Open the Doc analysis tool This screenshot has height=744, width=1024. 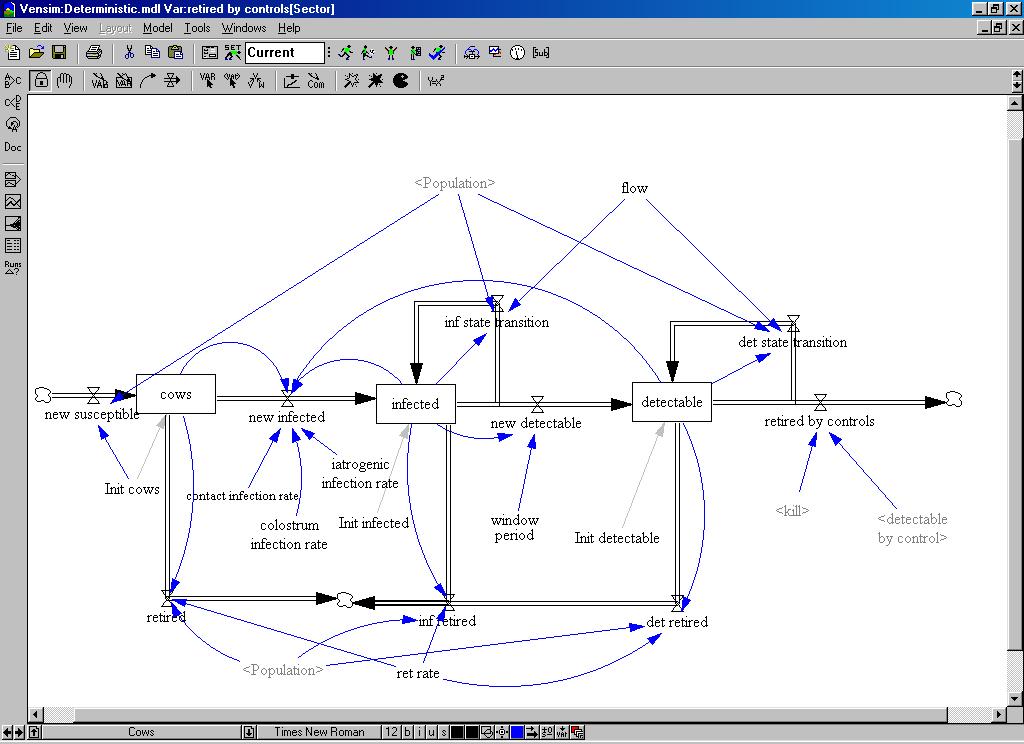13,147
